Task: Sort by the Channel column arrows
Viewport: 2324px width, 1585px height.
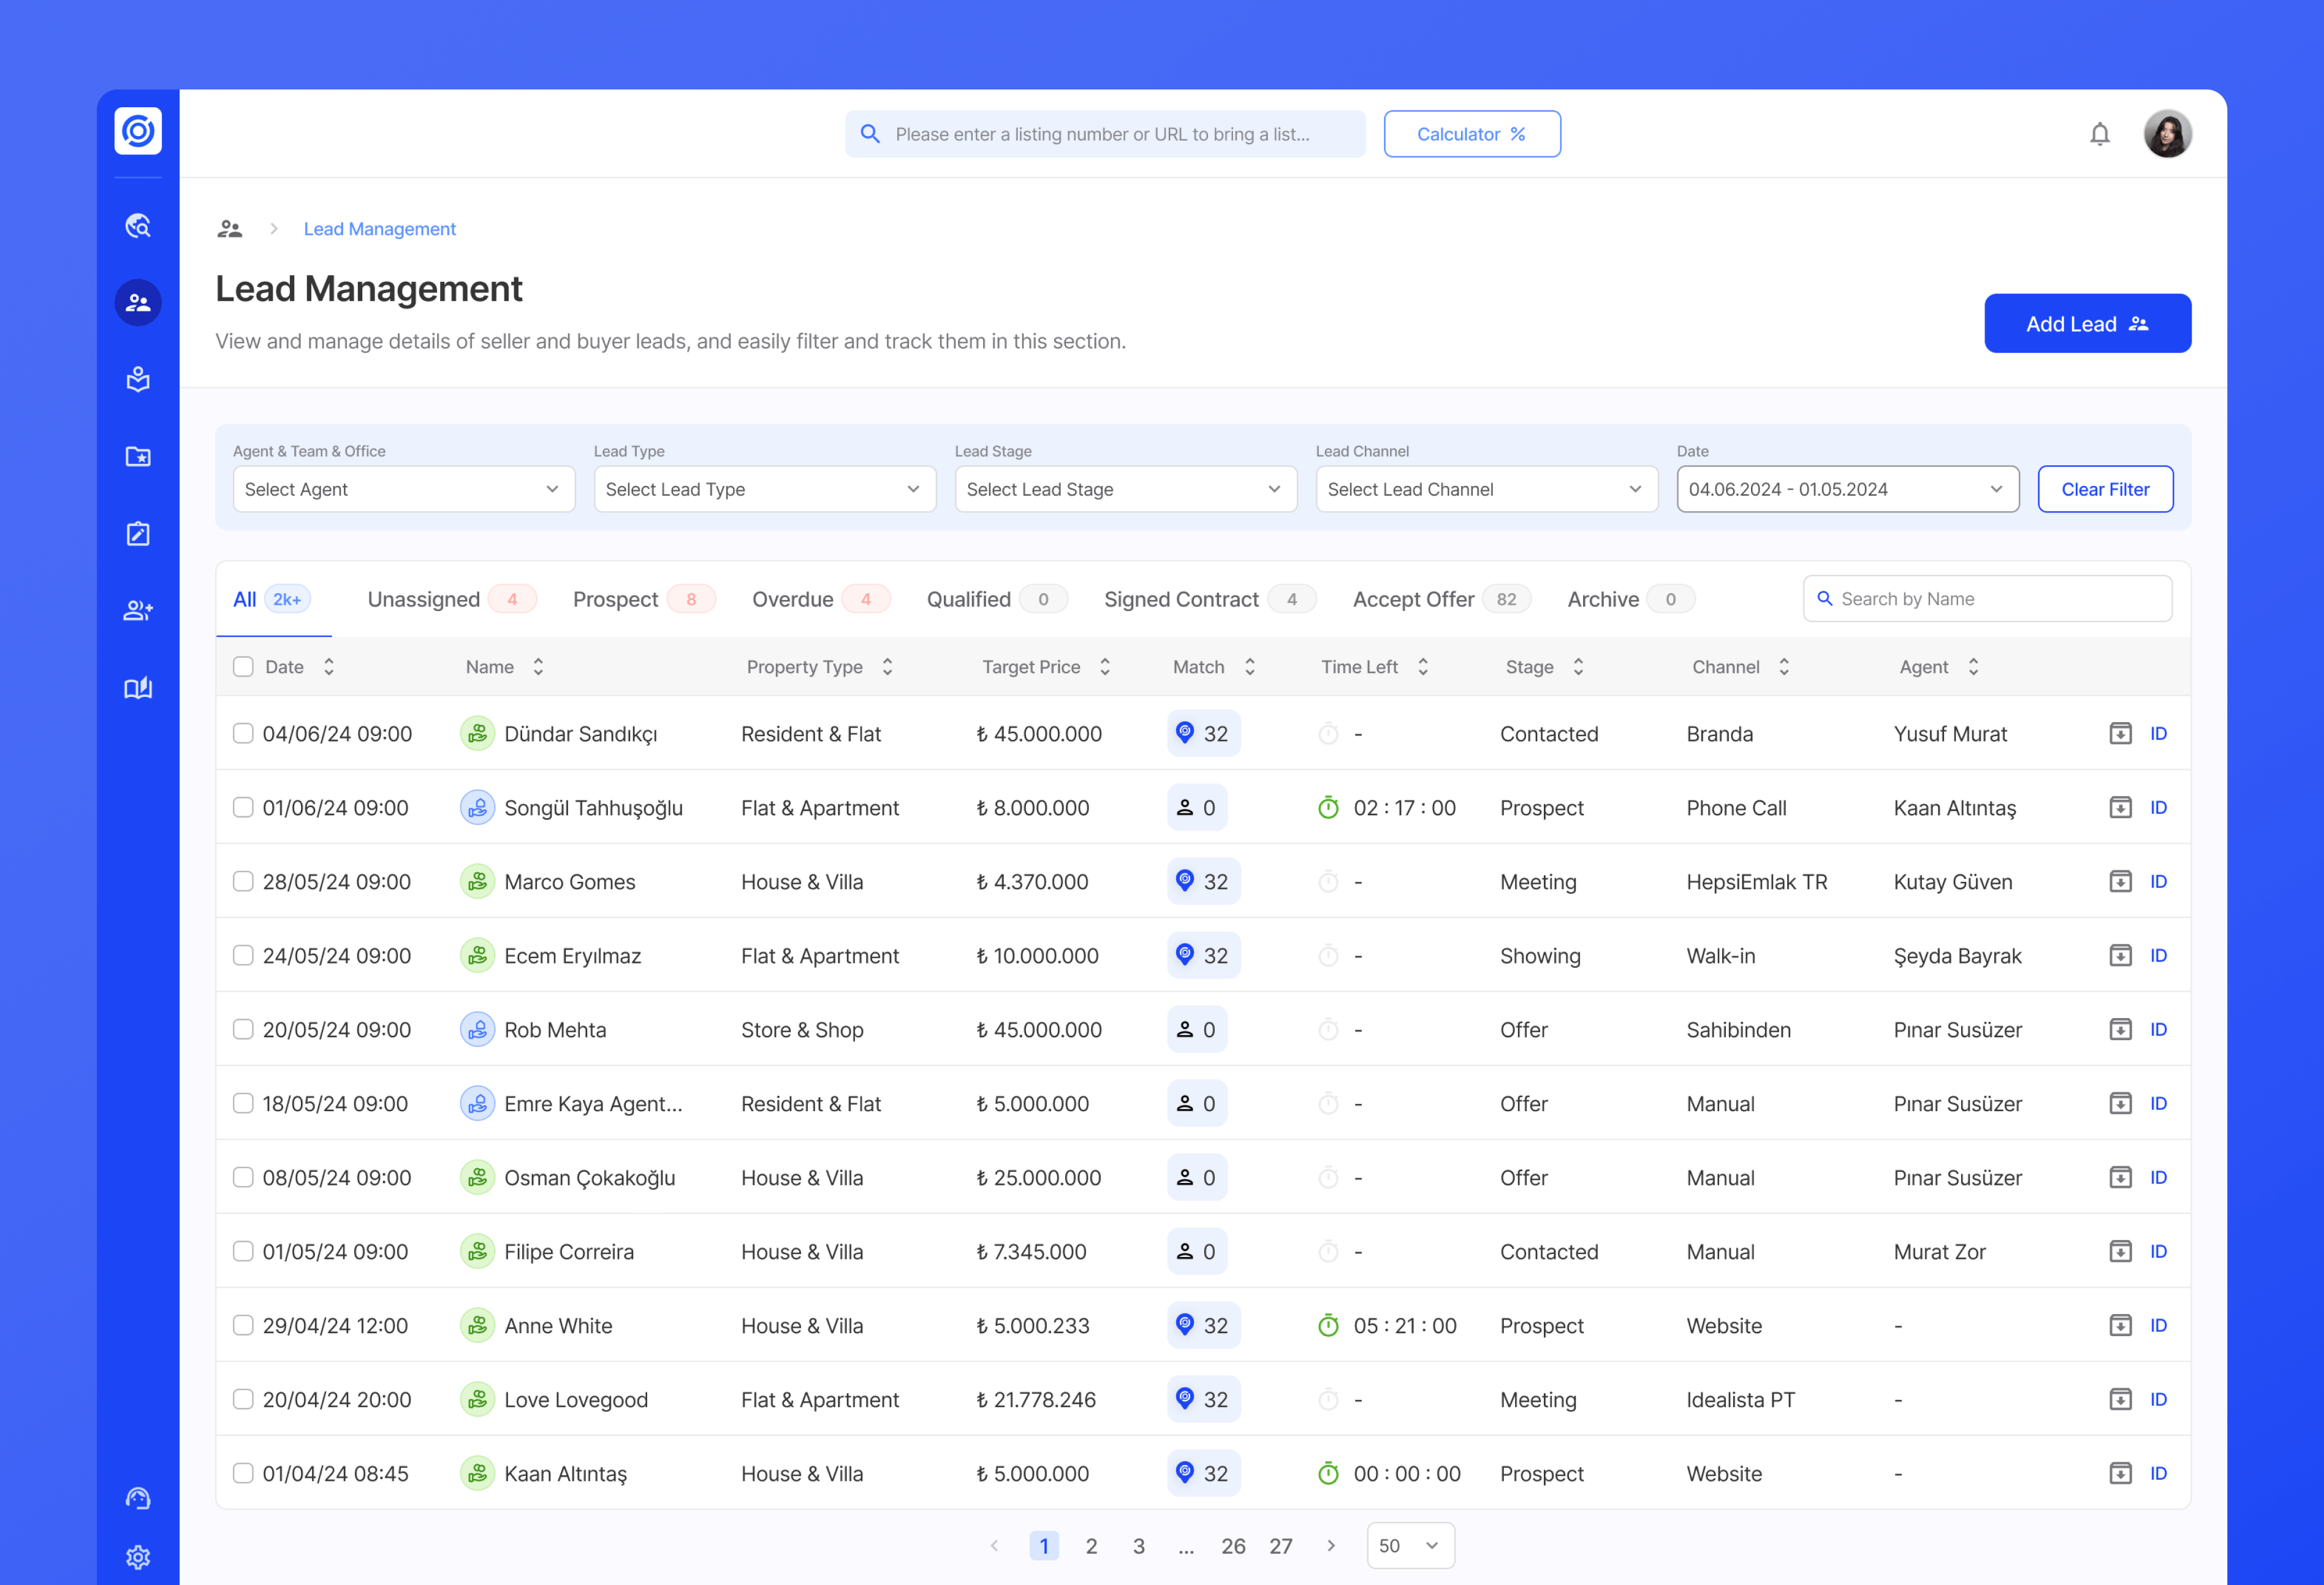Action: [x=1784, y=666]
